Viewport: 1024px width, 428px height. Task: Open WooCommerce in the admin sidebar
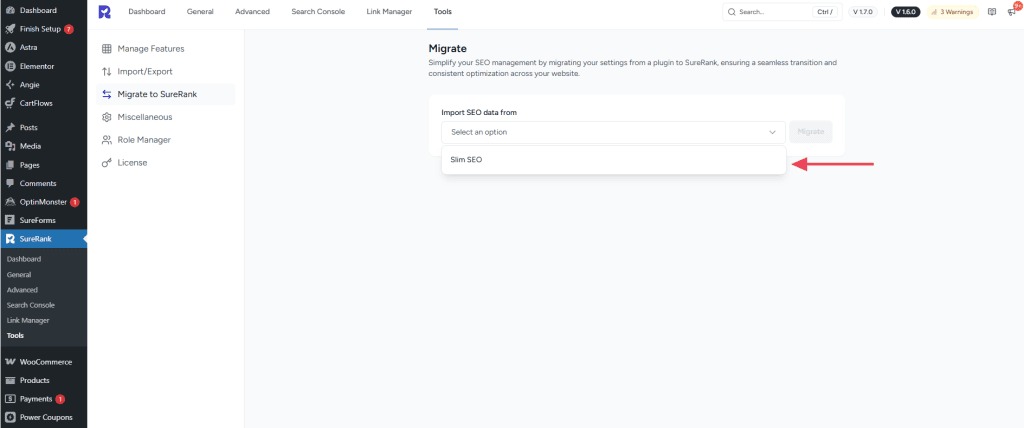(45, 362)
